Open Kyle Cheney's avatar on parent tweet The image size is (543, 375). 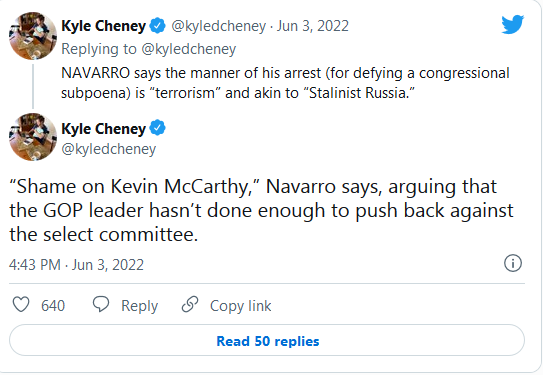coord(33,36)
